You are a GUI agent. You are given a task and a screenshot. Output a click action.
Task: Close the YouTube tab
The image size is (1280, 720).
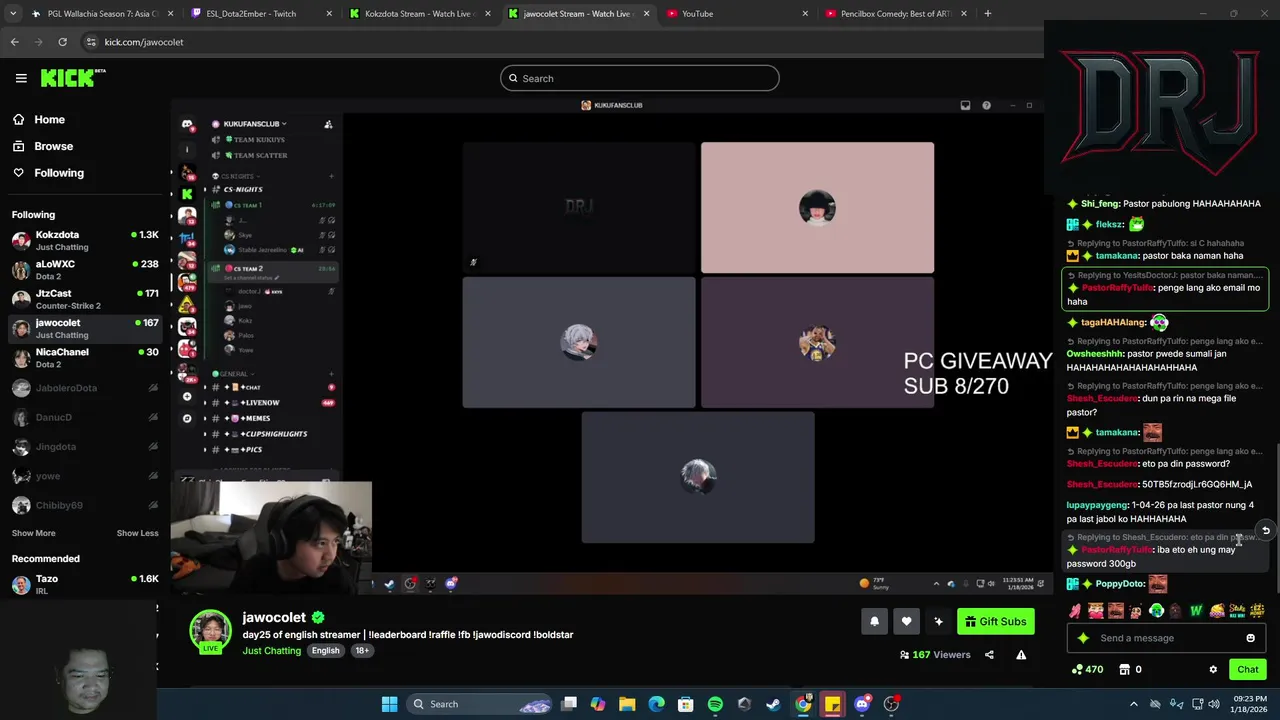(x=805, y=14)
